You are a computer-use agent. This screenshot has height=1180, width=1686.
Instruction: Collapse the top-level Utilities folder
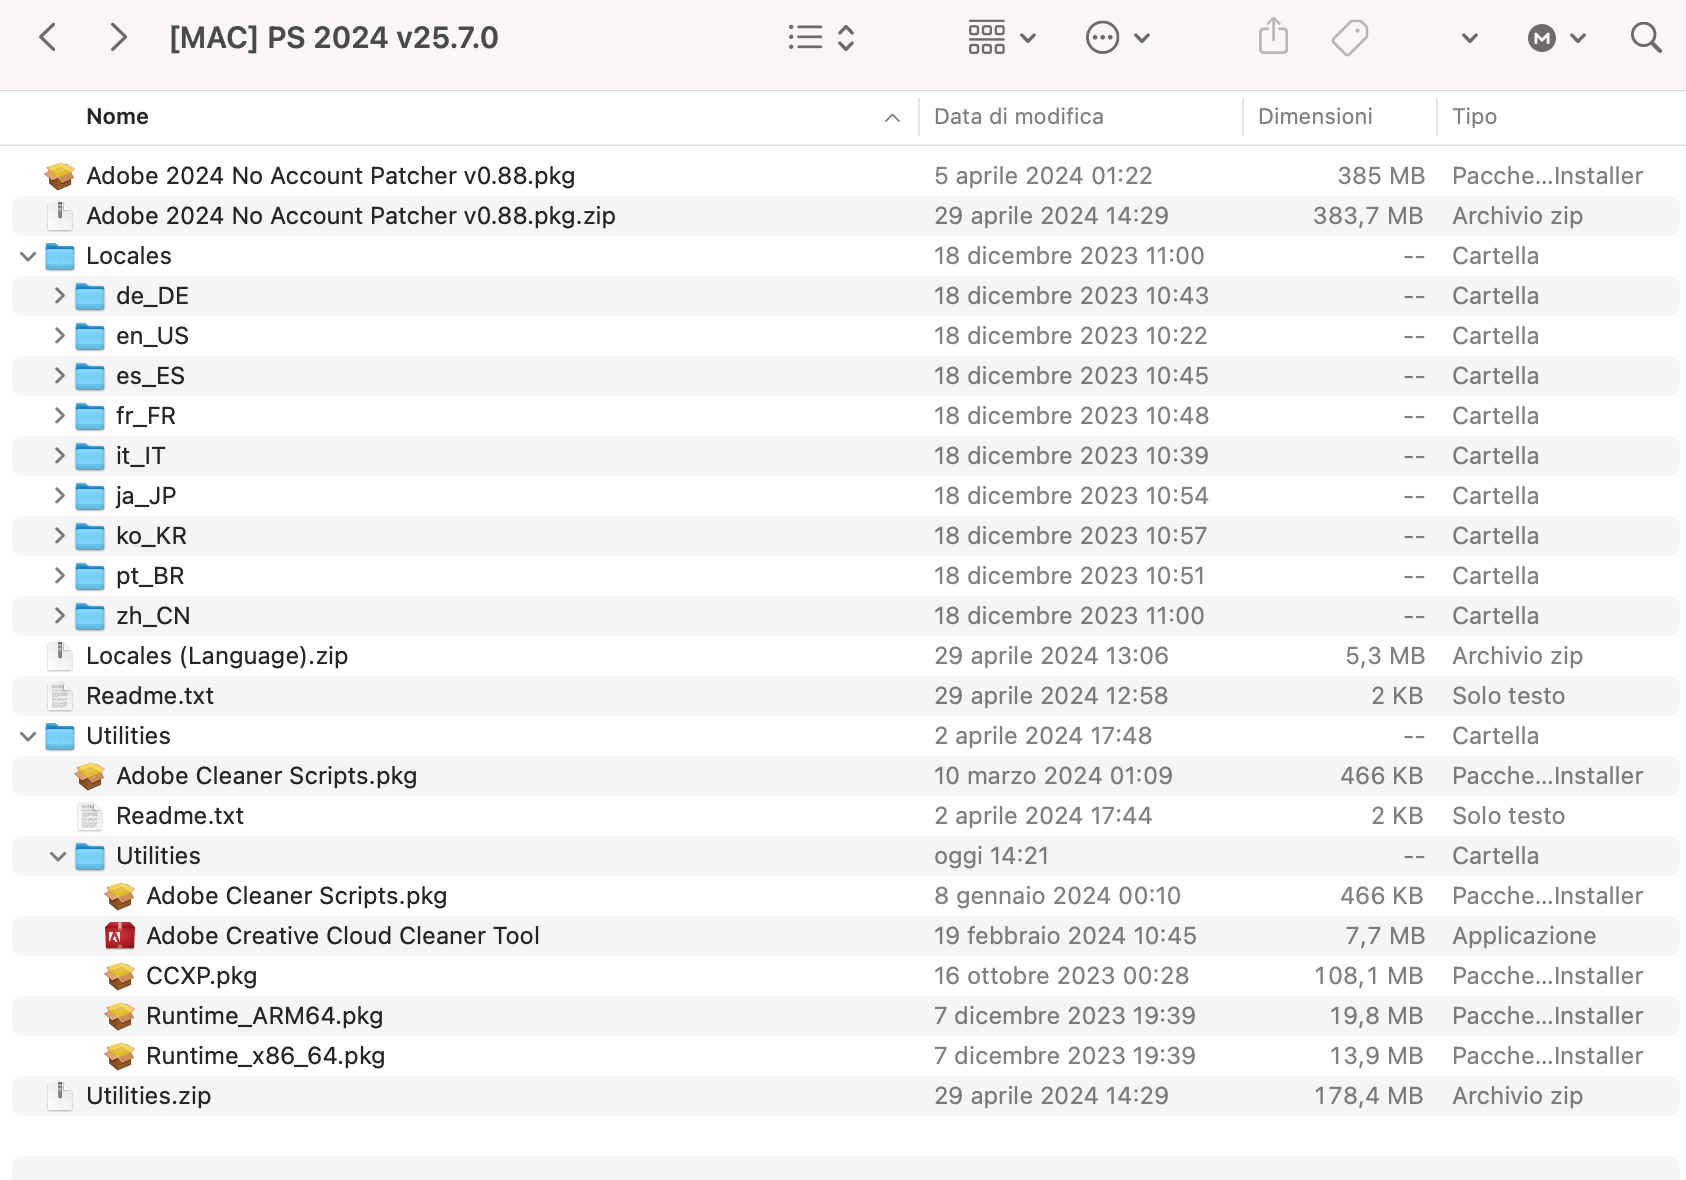(28, 736)
